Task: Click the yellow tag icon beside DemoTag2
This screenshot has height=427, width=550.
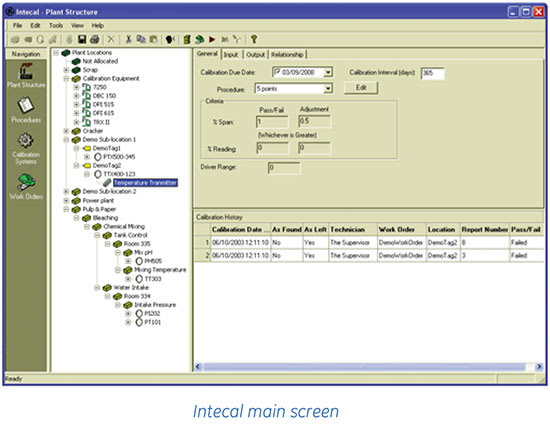Action: click(87, 165)
